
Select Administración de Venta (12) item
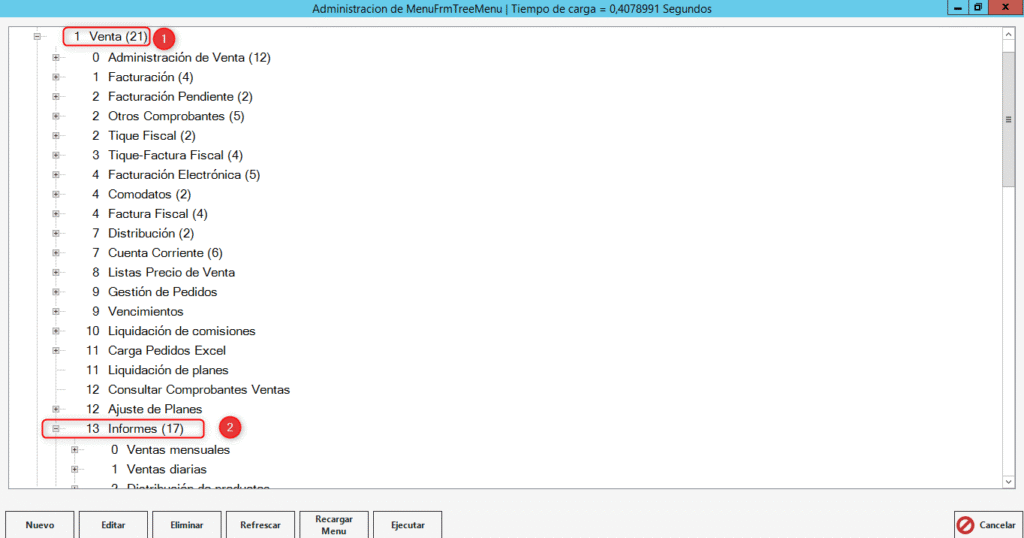pyautogui.click(x=188, y=58)
